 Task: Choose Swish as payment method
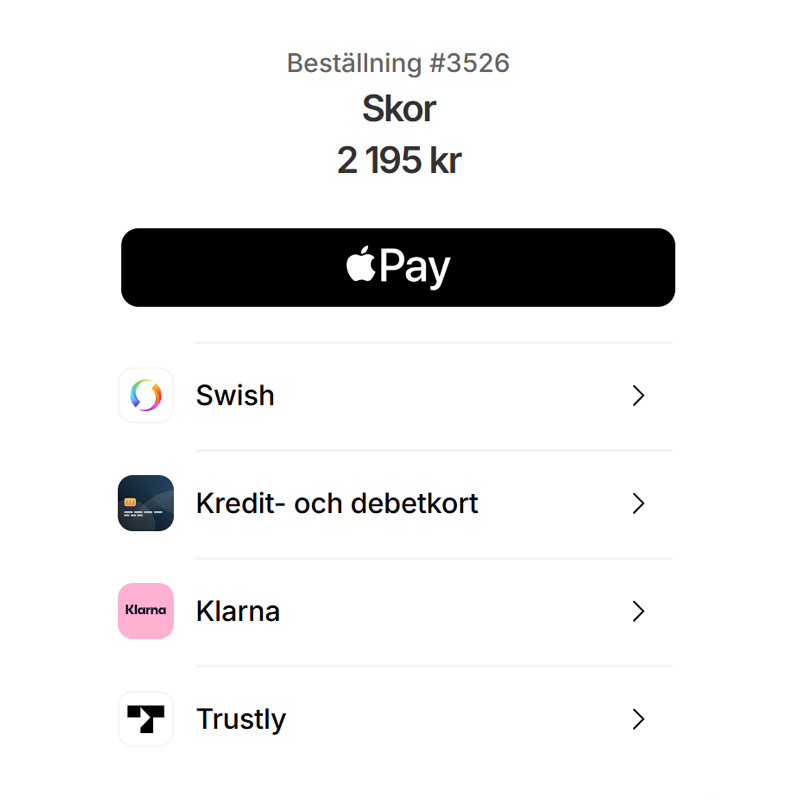[235, 396]
